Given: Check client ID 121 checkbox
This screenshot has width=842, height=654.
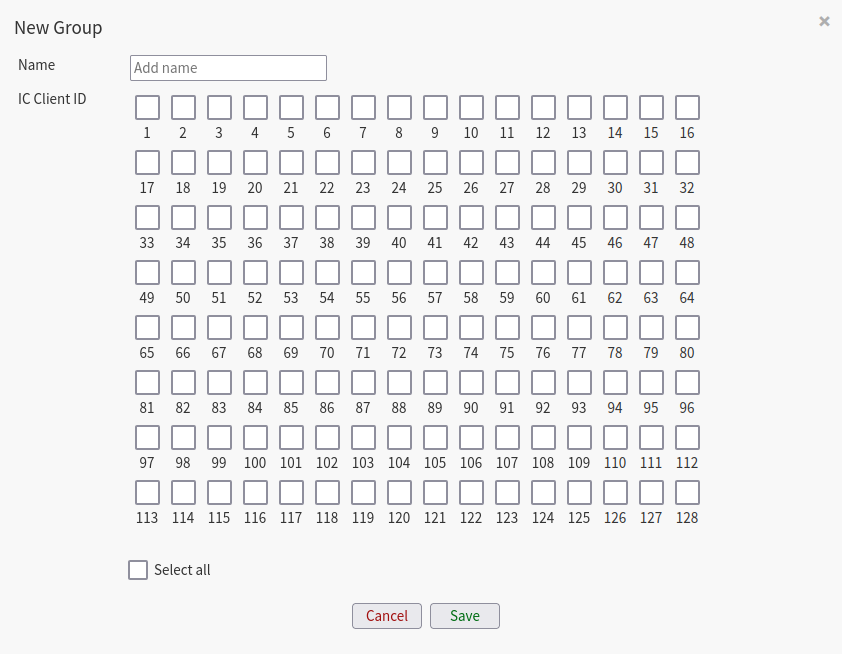Looking at the screenshot, I should pyautogui.click(x=435, y=493).
